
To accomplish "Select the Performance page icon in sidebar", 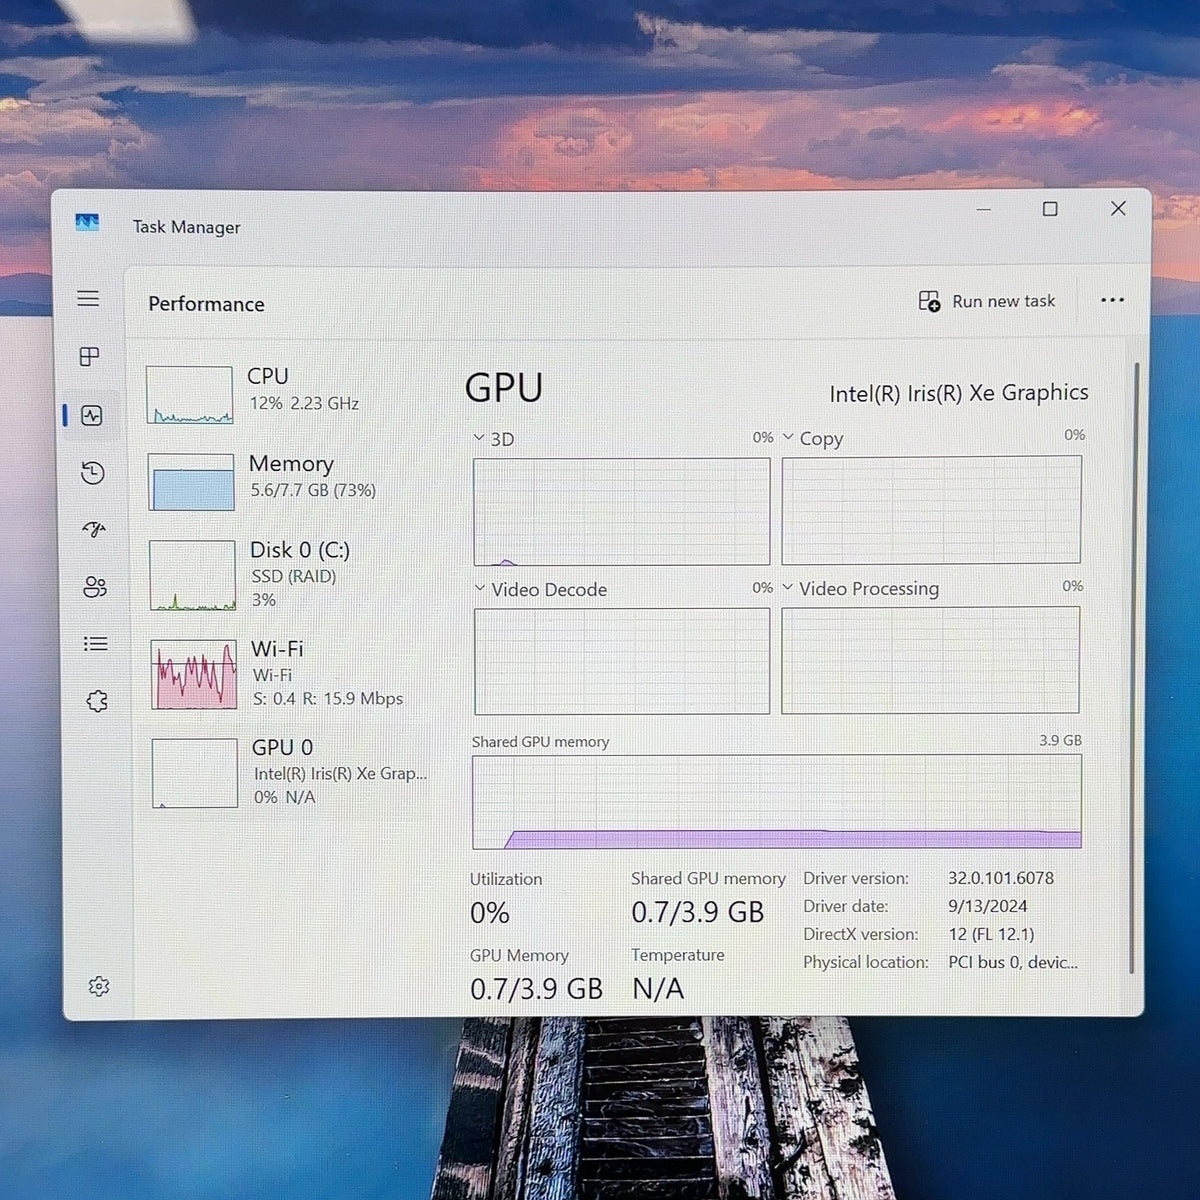I will point(92,415).
